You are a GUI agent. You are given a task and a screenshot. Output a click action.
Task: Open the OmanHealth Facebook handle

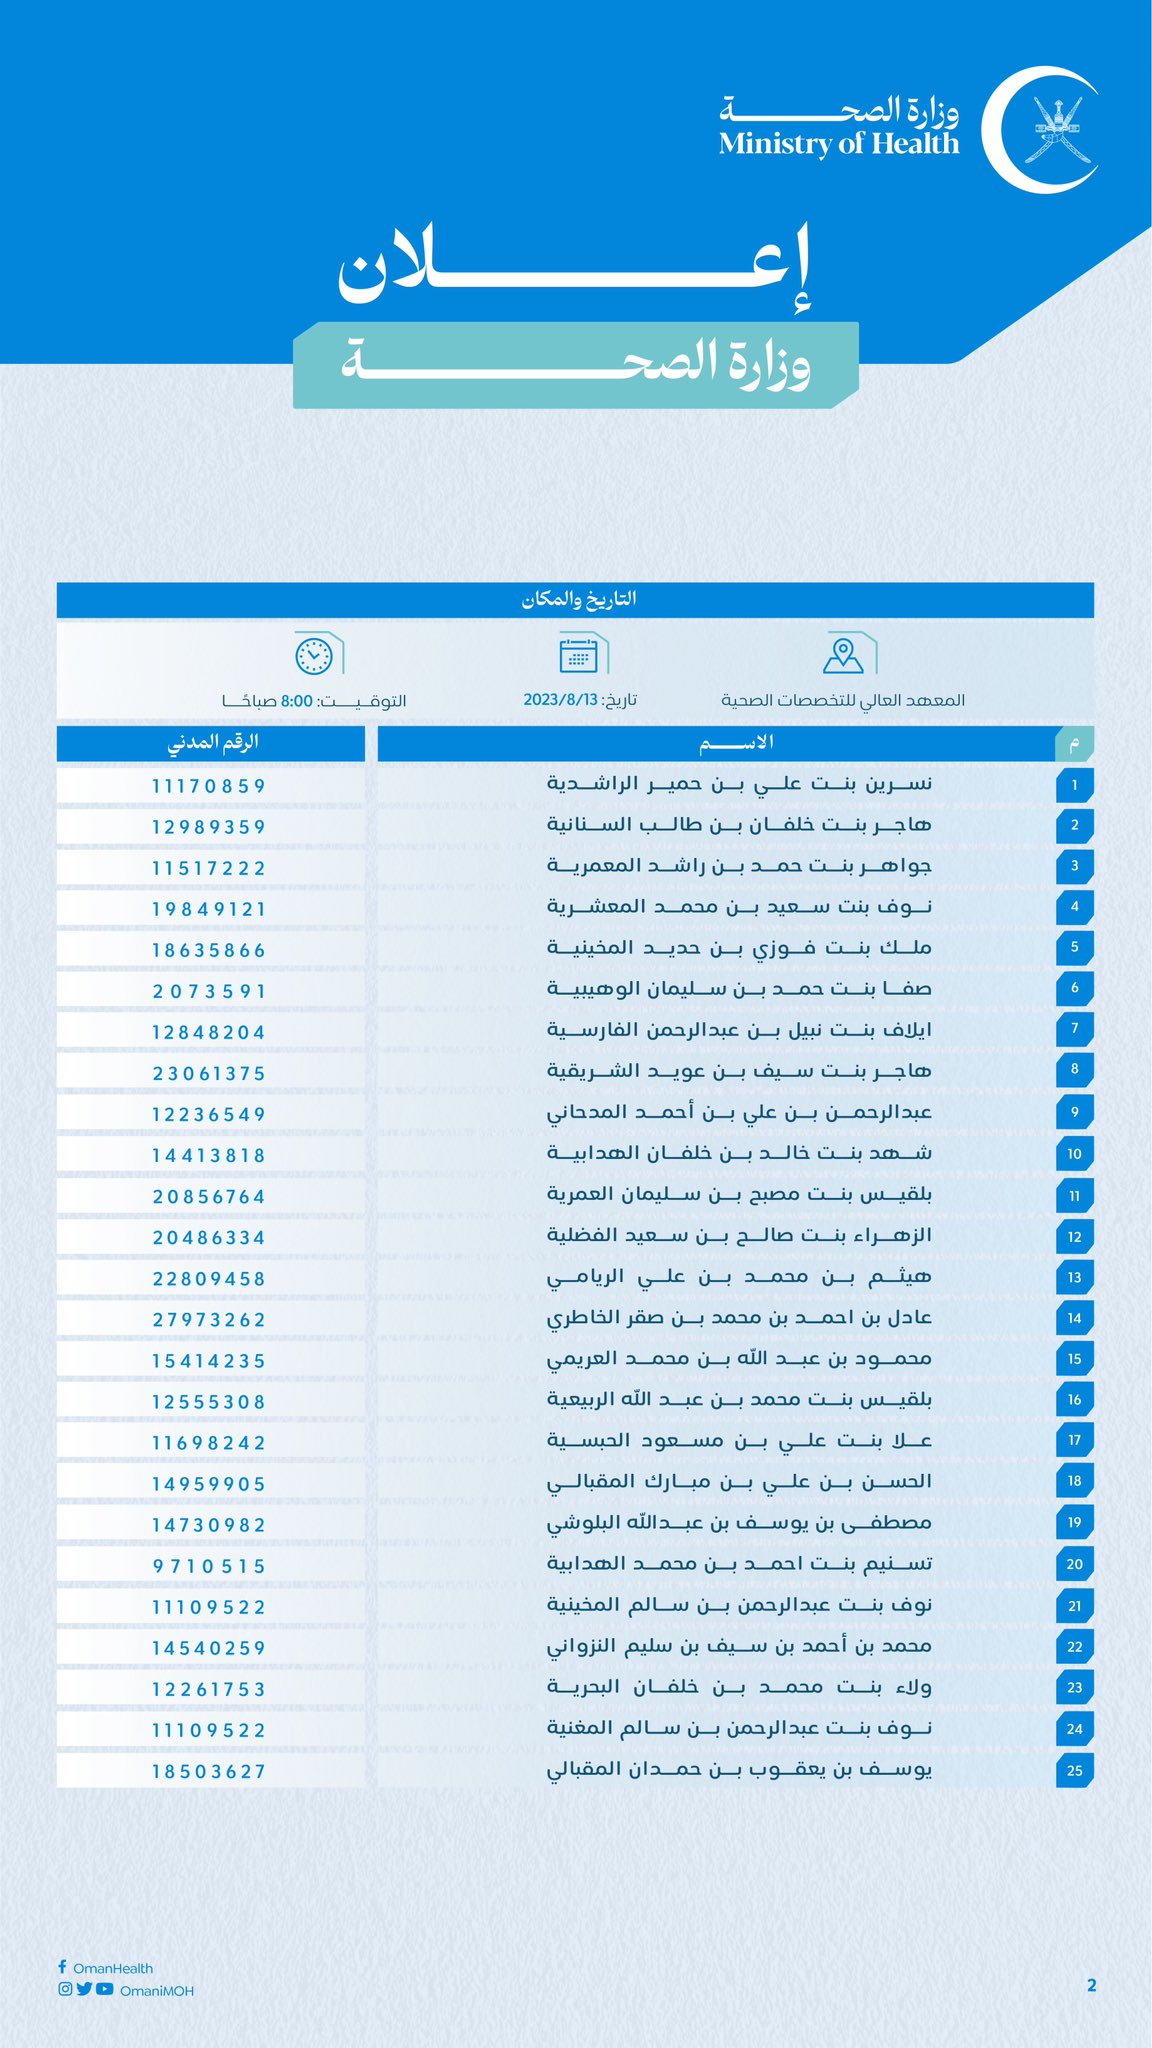pos(113,1968)
